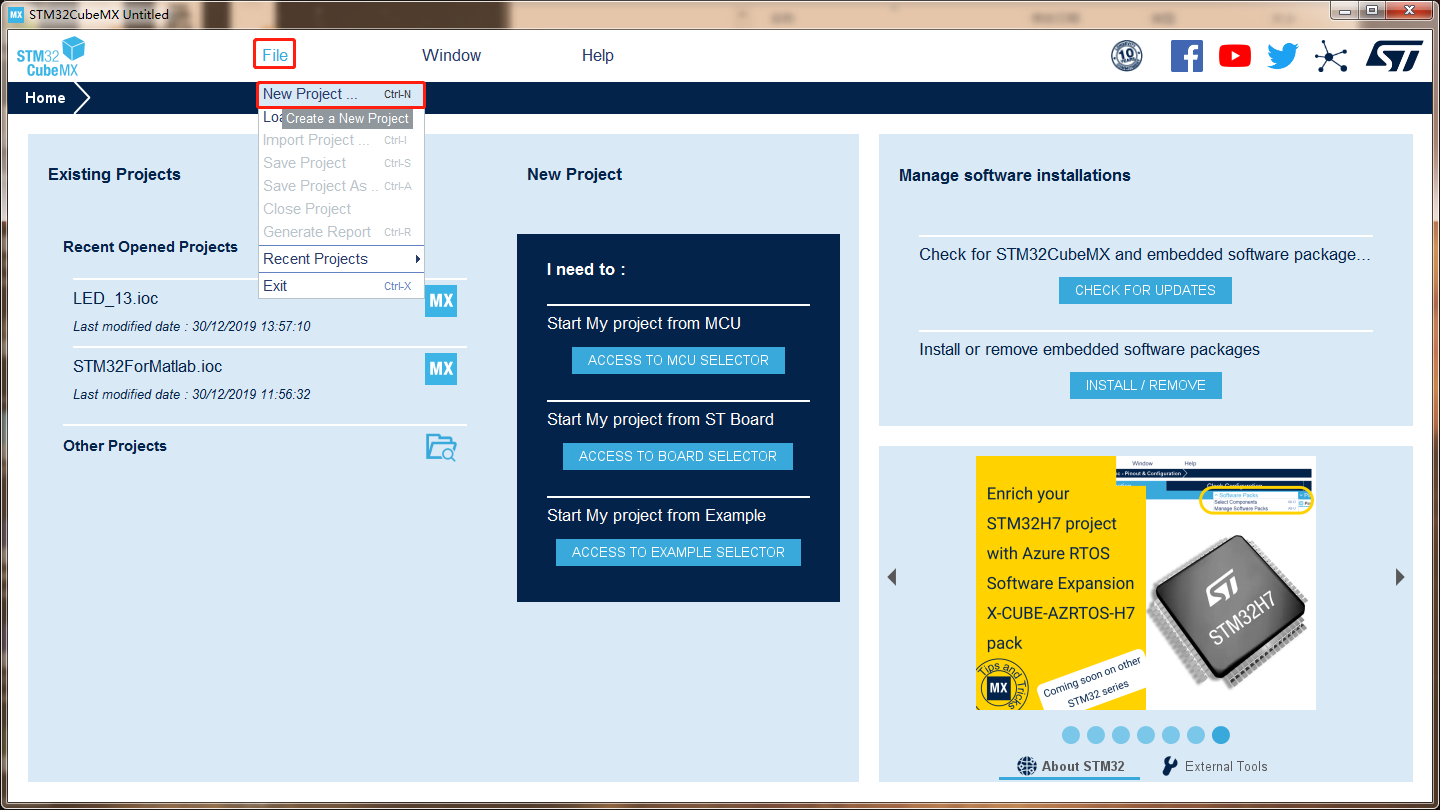The image size is (1440, 810).
Task: Open the Window menu
Action: click(451, 55)
